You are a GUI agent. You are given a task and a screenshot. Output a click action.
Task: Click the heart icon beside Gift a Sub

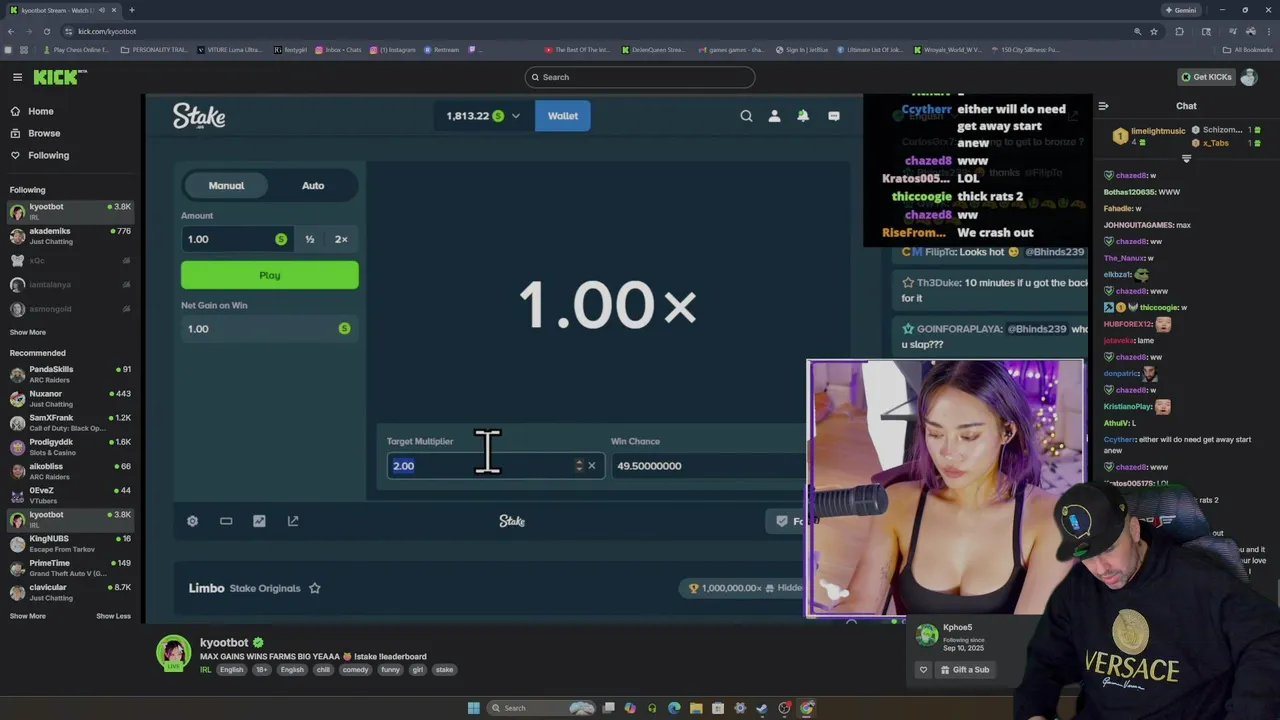[923, 670]
